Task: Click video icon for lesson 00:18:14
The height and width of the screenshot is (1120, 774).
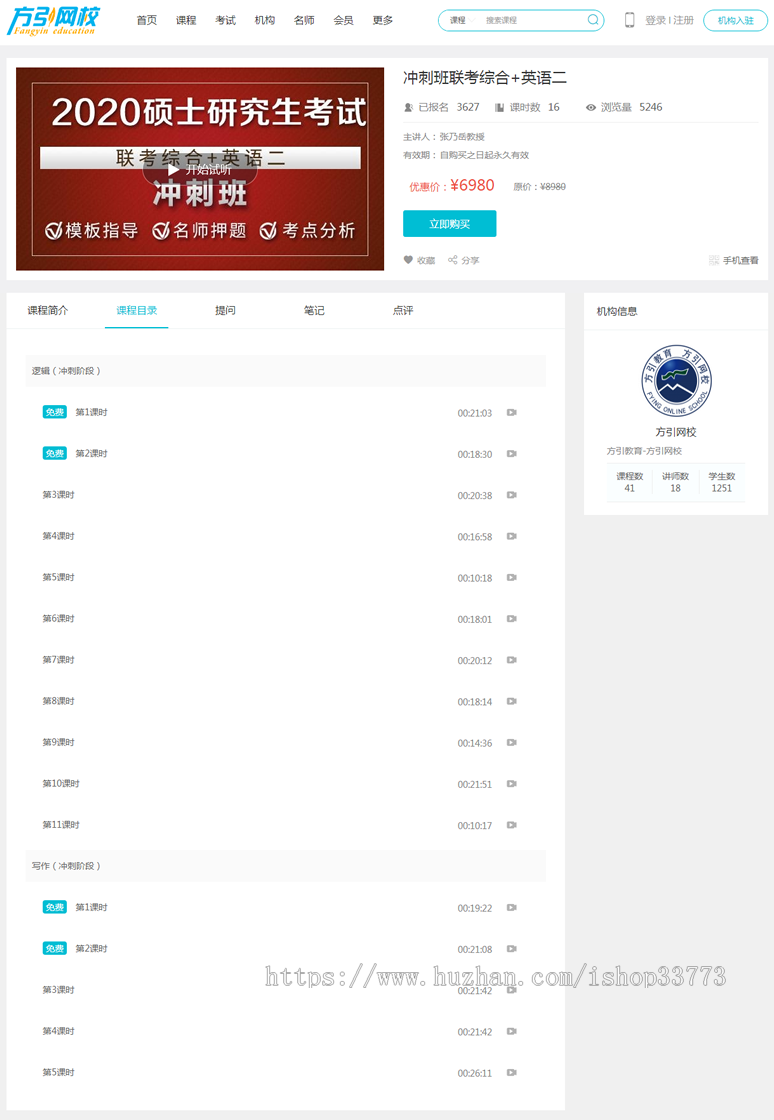Action: pyautogui.click(x=512, y=701)
